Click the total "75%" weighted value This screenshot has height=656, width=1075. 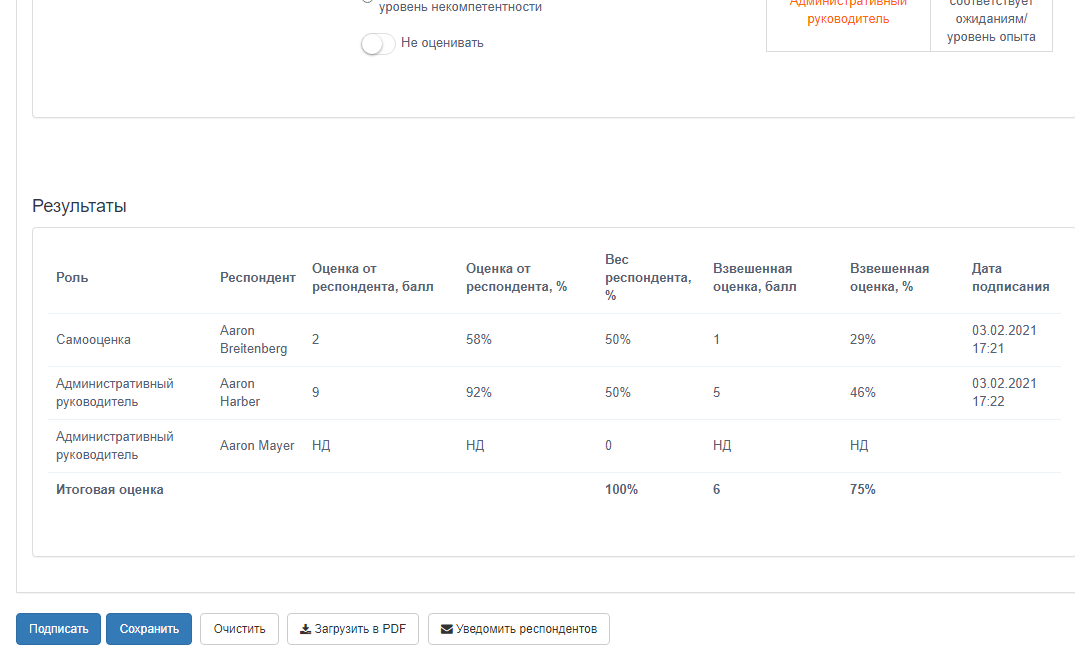862,489
